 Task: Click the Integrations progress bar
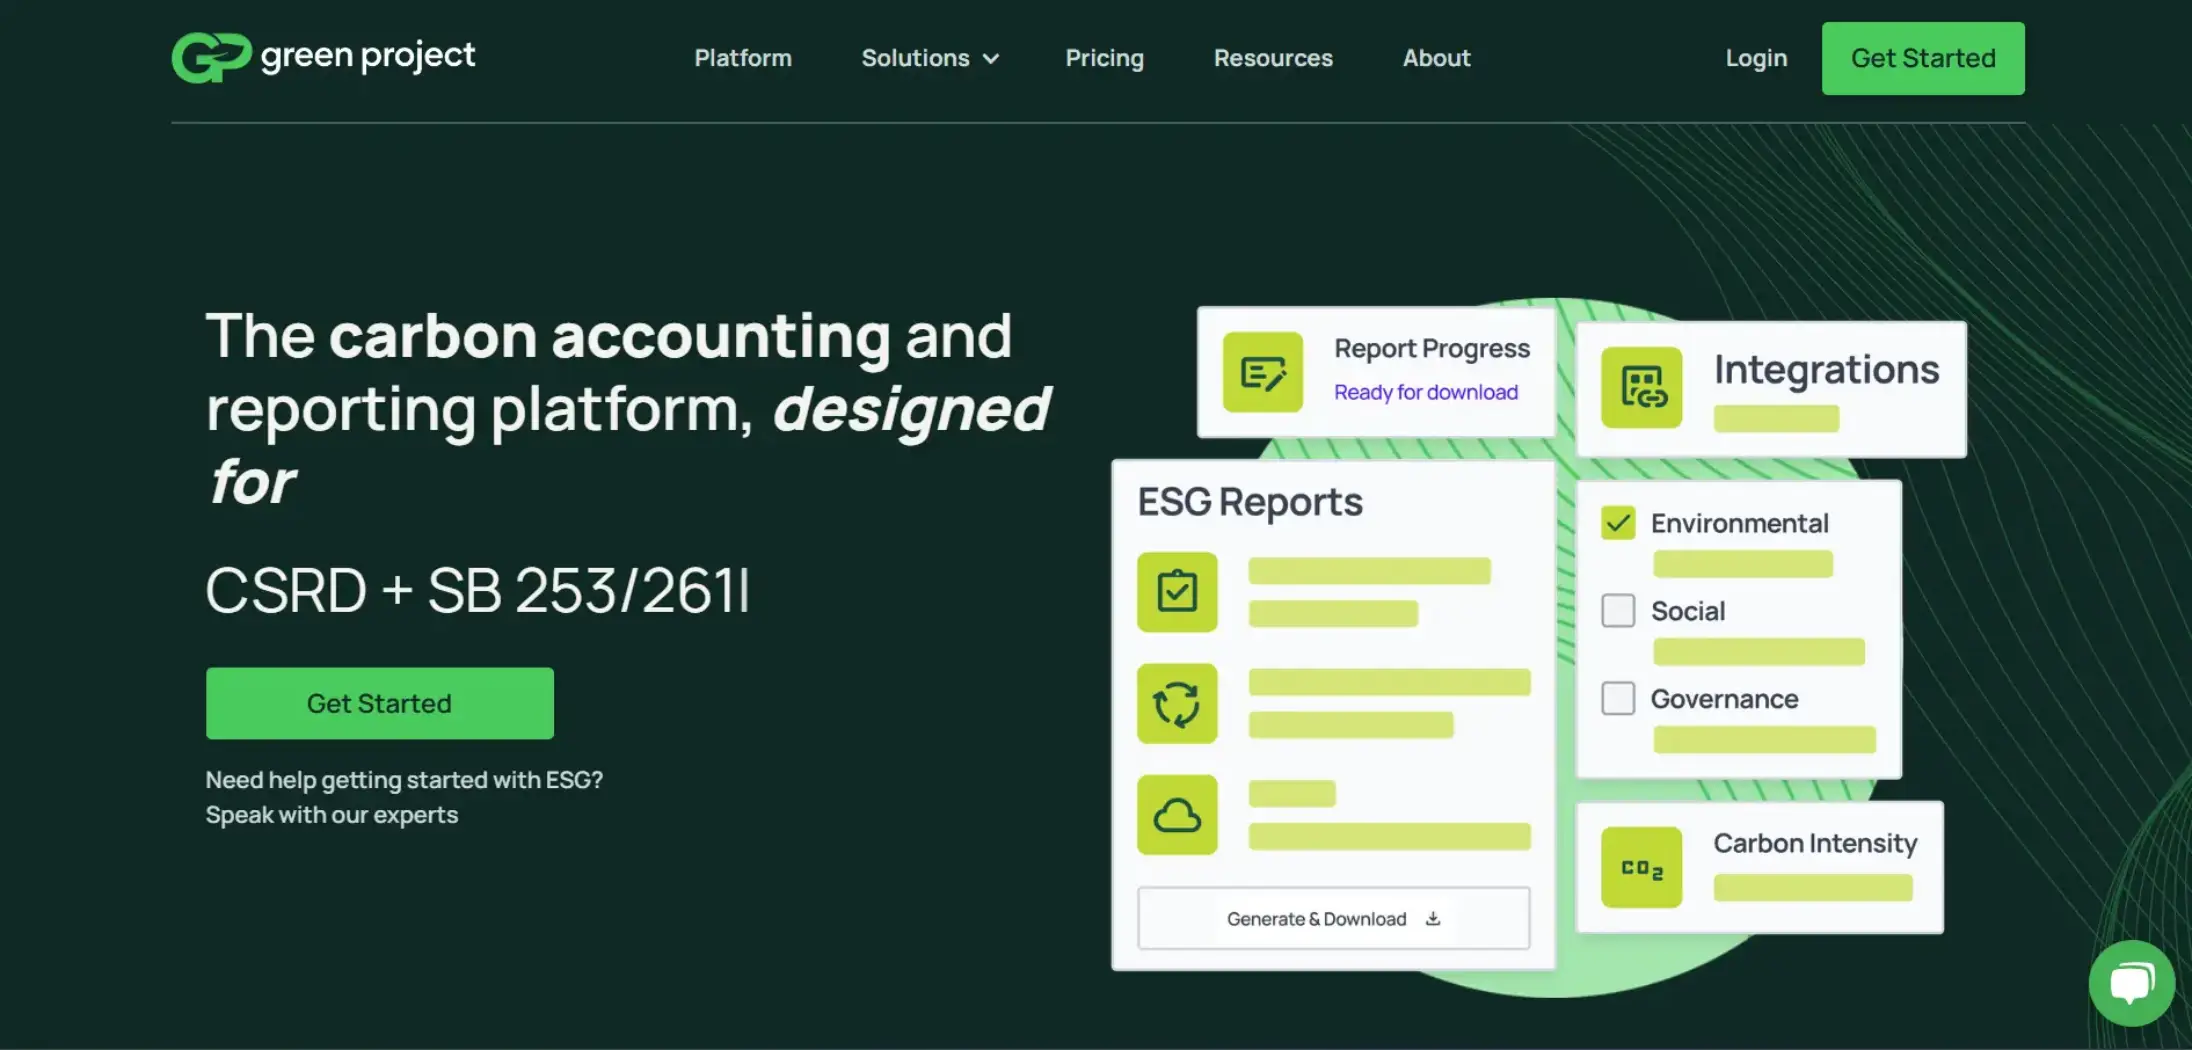pos(1778,418)
